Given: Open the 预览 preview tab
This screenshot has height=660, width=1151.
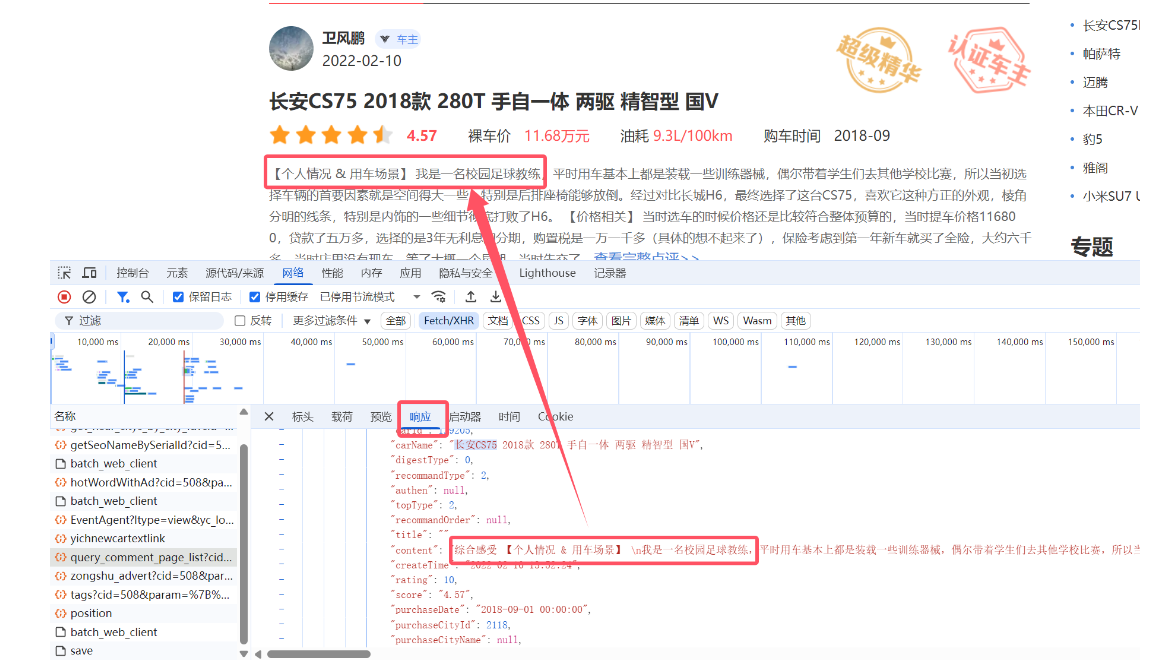Looking at the screenshot, I should coord(381,416).
